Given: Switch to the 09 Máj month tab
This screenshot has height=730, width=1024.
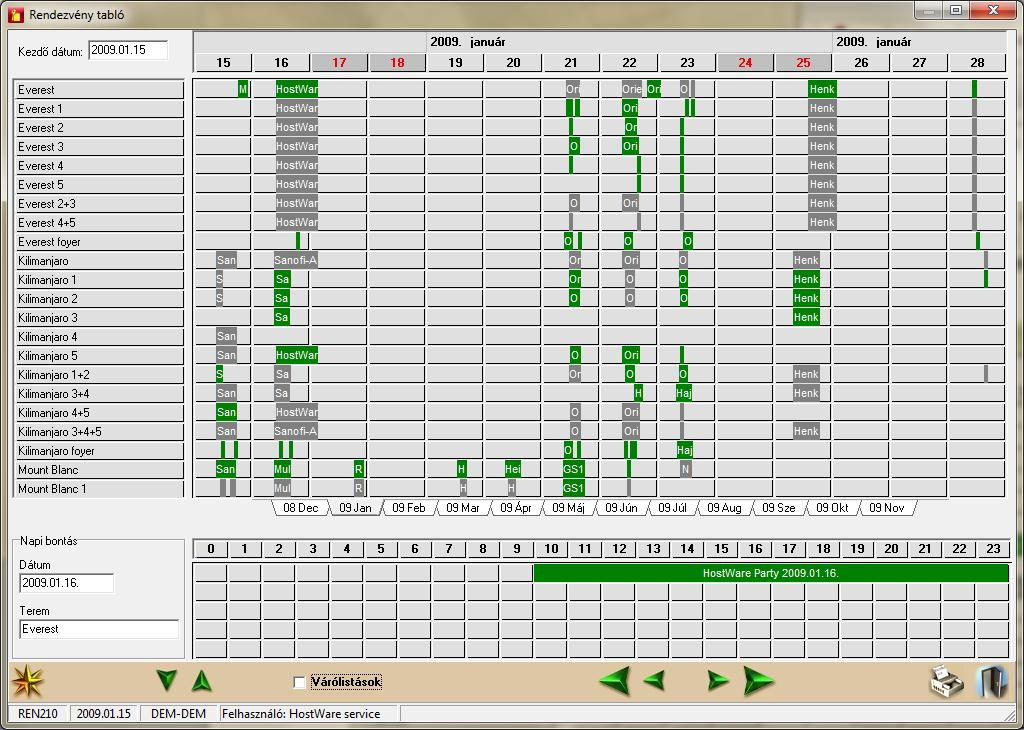Looking at the screenshot, I should coord(568,508).
